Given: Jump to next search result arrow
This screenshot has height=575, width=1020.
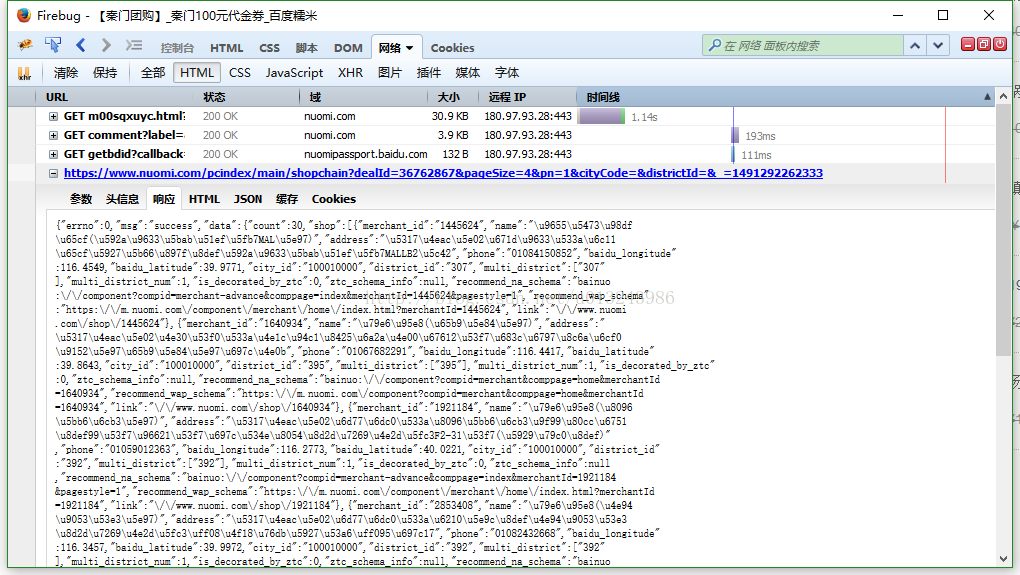Looking at the screenshot, I should pos(937,46).
